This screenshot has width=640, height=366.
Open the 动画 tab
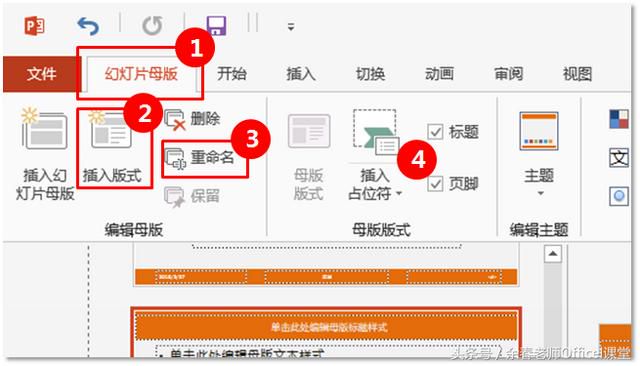440,74
